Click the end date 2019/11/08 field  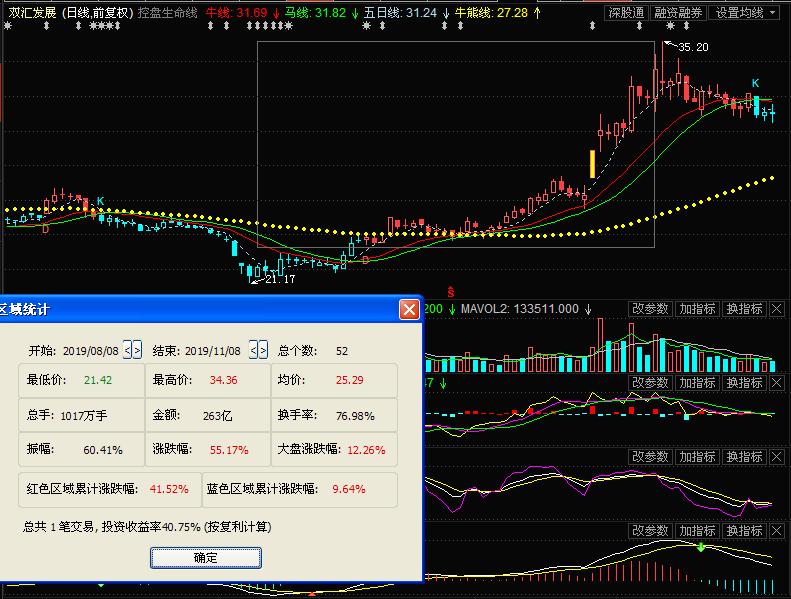(x=212, y=351)
